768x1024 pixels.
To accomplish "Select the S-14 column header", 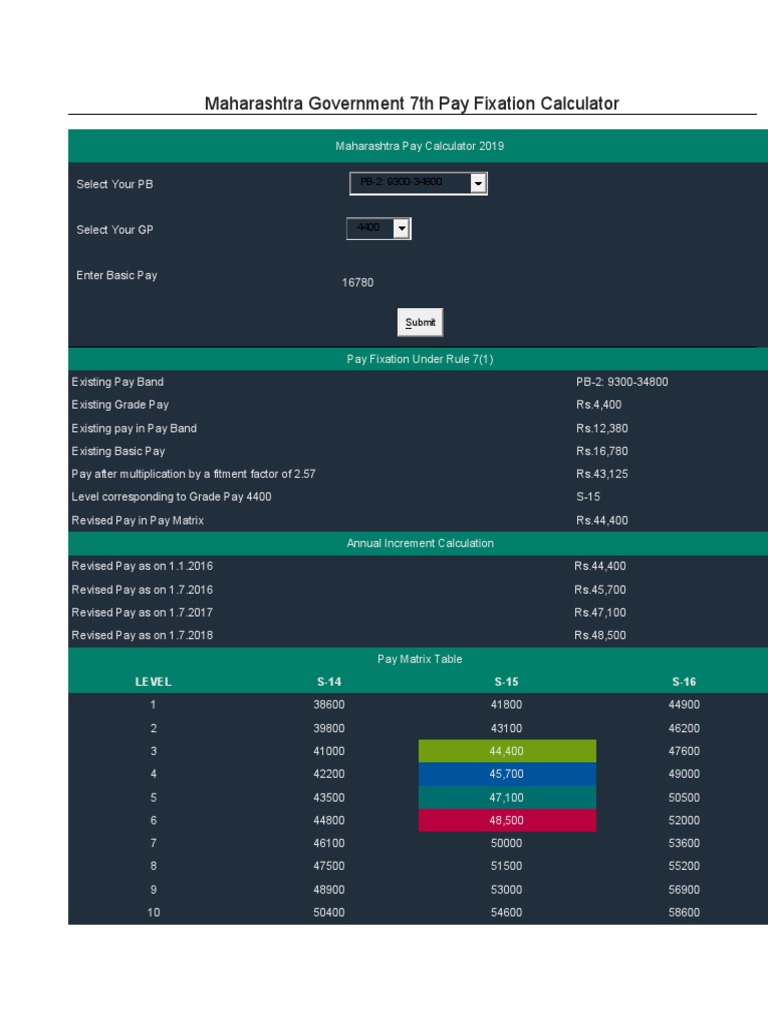I will (329, 682).
